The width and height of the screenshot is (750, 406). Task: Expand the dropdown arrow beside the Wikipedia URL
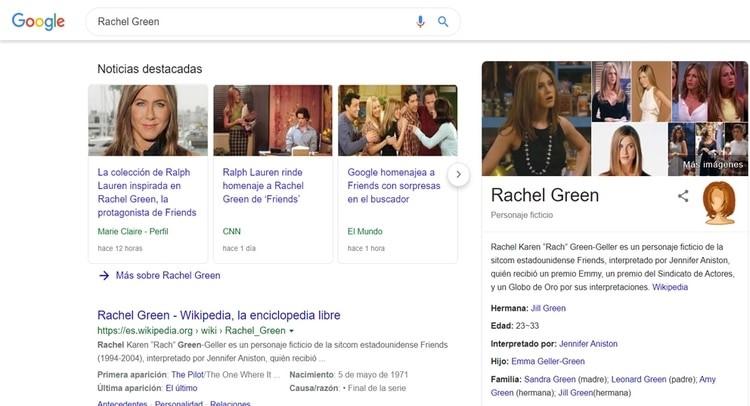pyautogui.click(x=291, y=331)
